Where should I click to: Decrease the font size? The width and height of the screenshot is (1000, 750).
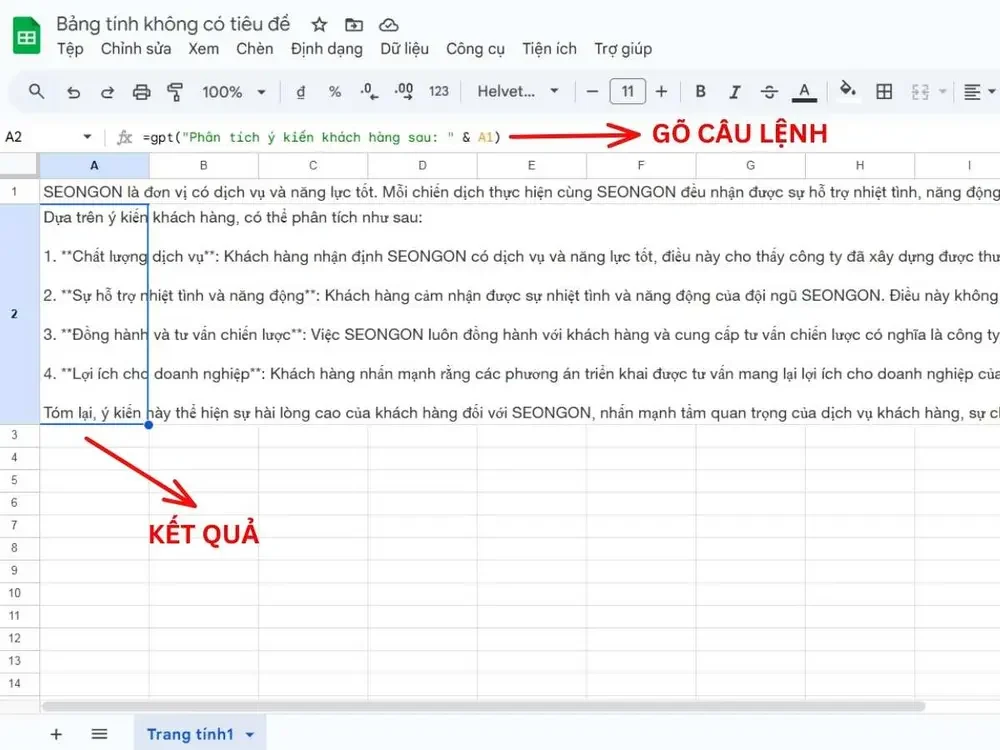tap(592, 92)
